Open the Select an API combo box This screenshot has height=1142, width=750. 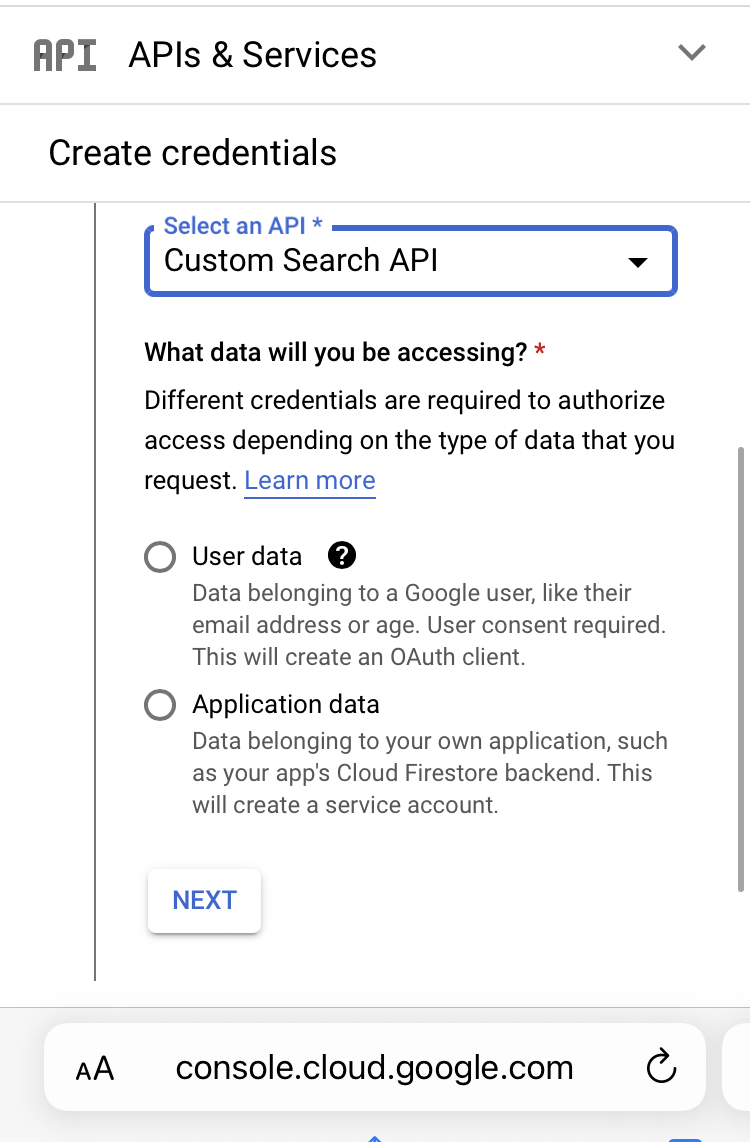[410, 262]
